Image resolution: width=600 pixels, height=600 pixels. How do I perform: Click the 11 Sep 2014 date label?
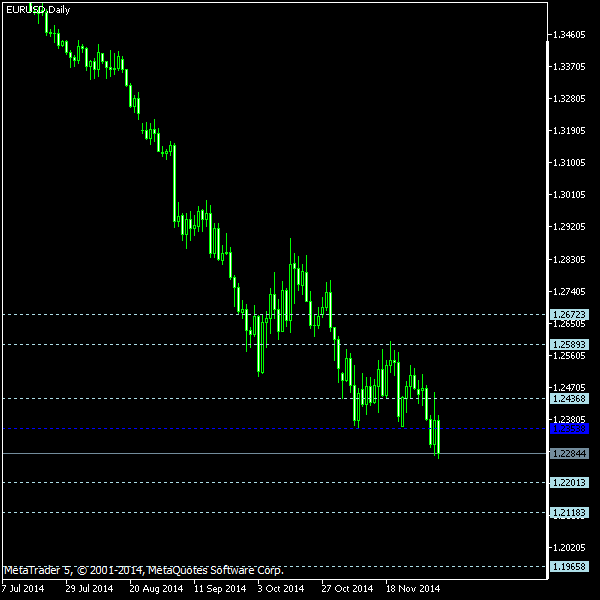[220, 589]
